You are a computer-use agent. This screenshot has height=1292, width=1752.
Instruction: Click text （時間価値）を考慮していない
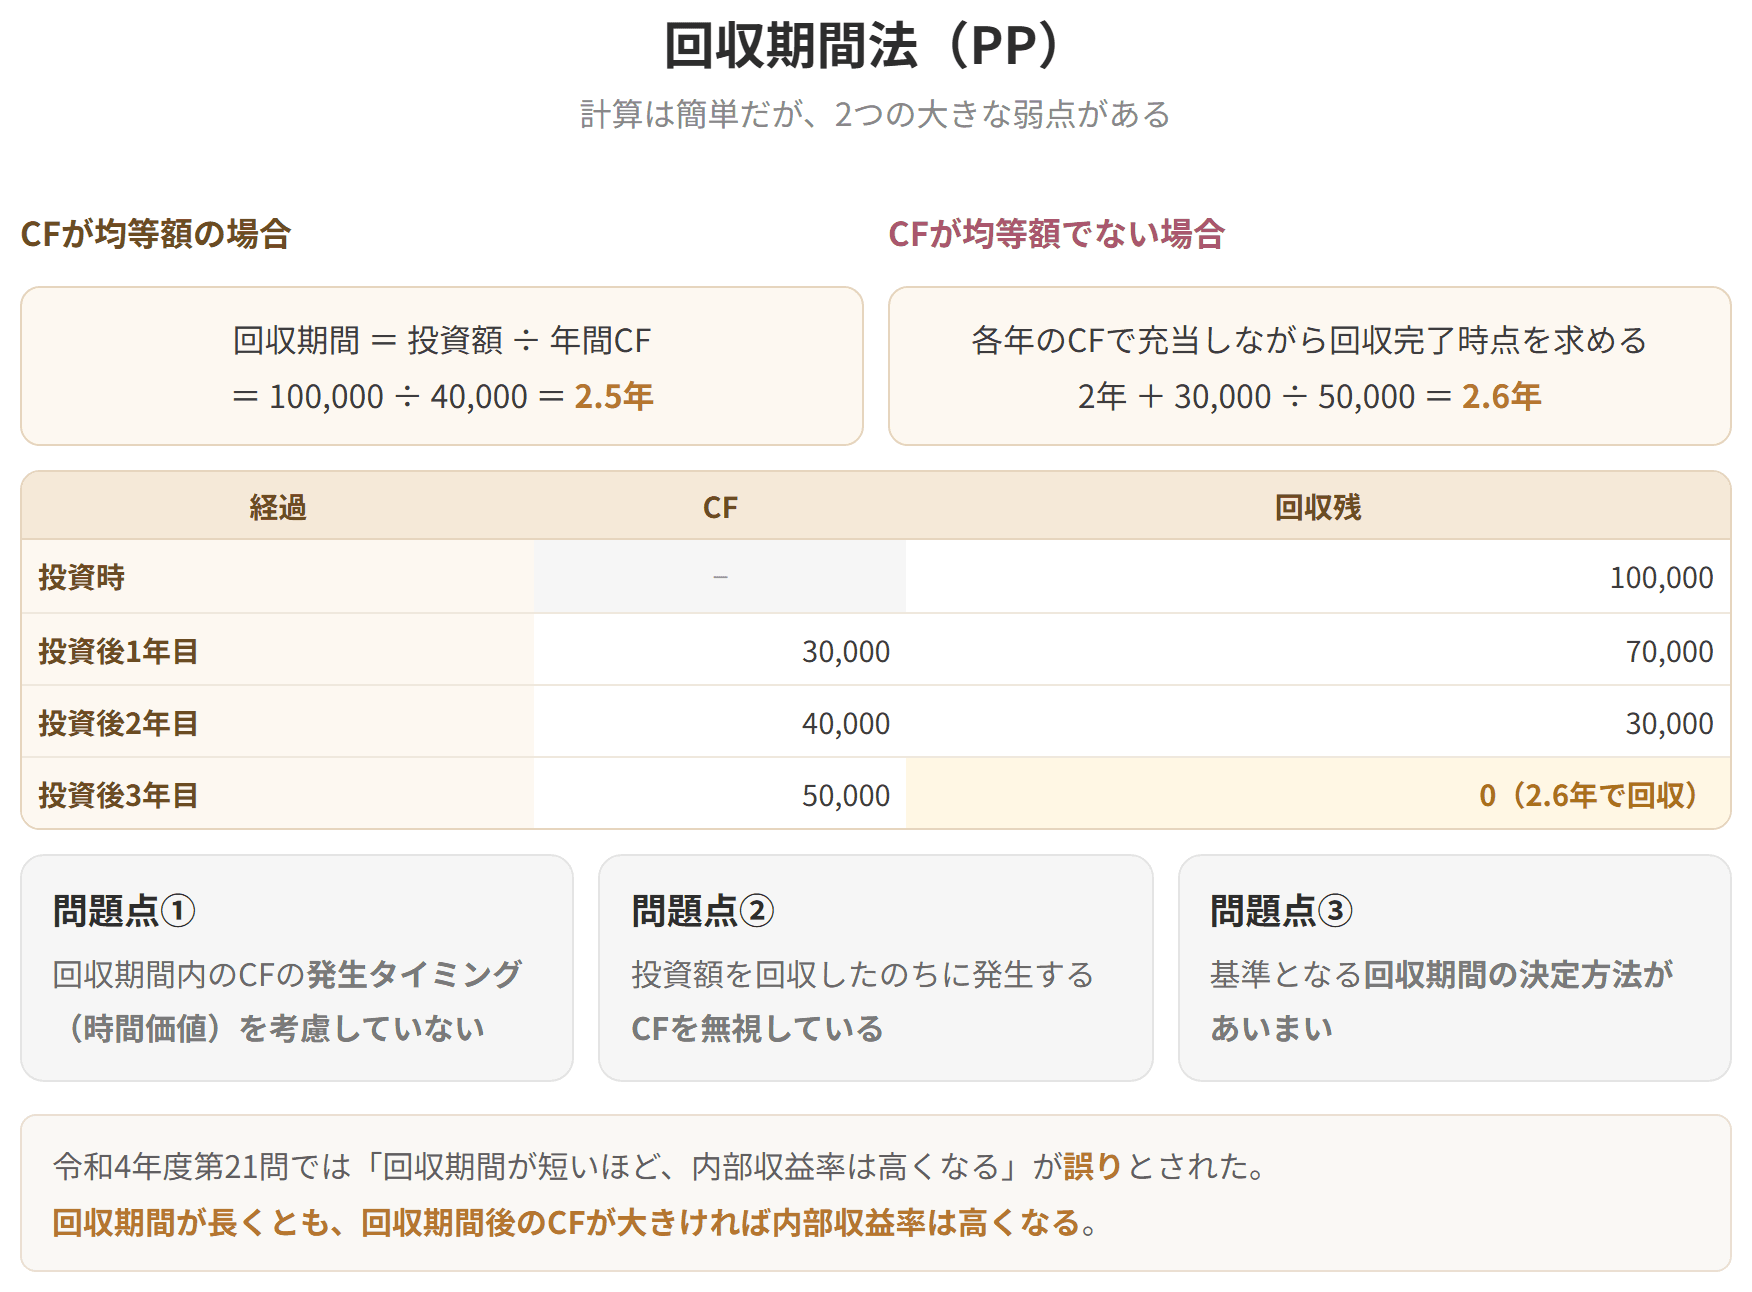coord(269,1028)
